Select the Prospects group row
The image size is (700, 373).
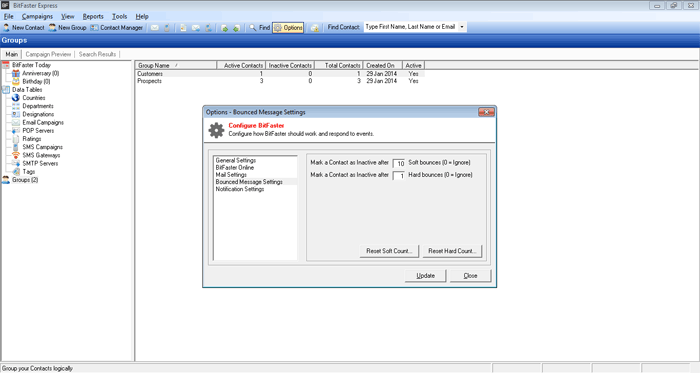tap(280, 81)
